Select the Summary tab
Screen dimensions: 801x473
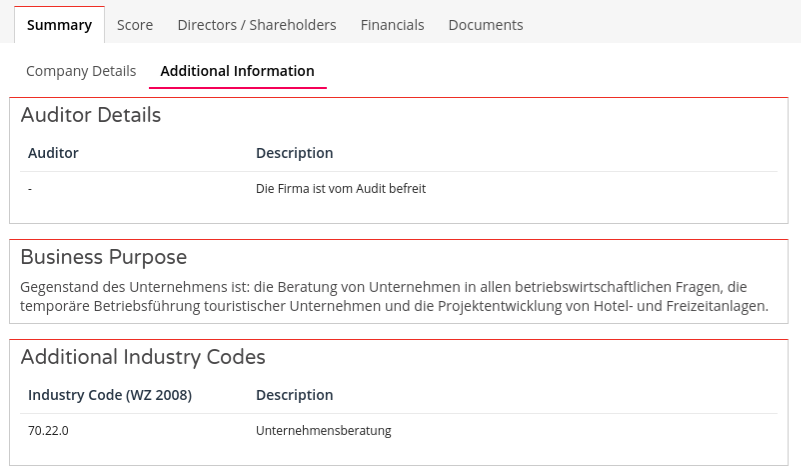[59, 25]
